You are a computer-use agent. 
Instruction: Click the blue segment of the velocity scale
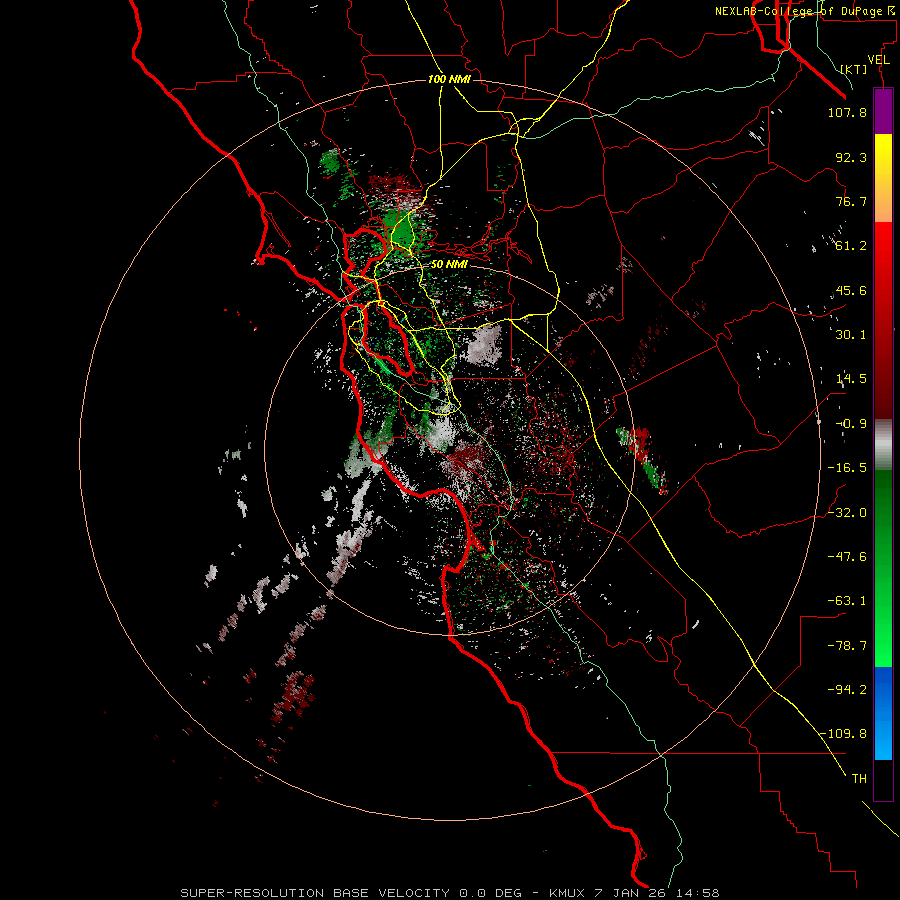point(883,713)
